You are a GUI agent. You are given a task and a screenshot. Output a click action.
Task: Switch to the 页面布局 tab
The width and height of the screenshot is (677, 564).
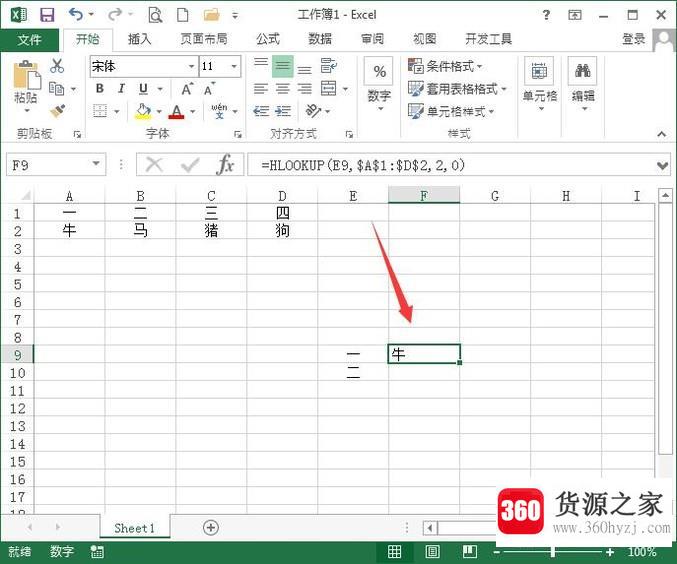(204, 39)
